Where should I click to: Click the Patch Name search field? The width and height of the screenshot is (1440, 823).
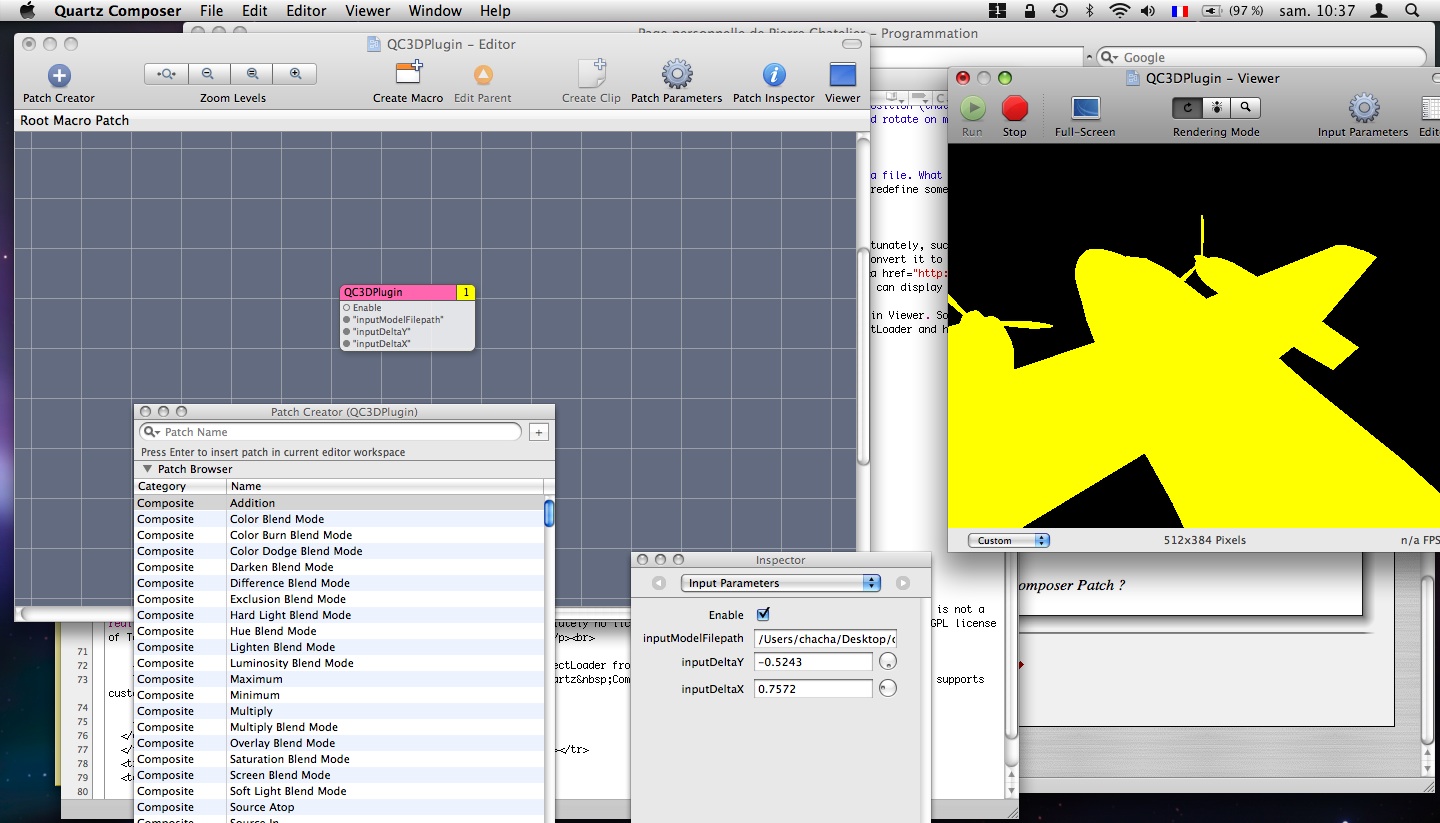(x=330, y=432)
